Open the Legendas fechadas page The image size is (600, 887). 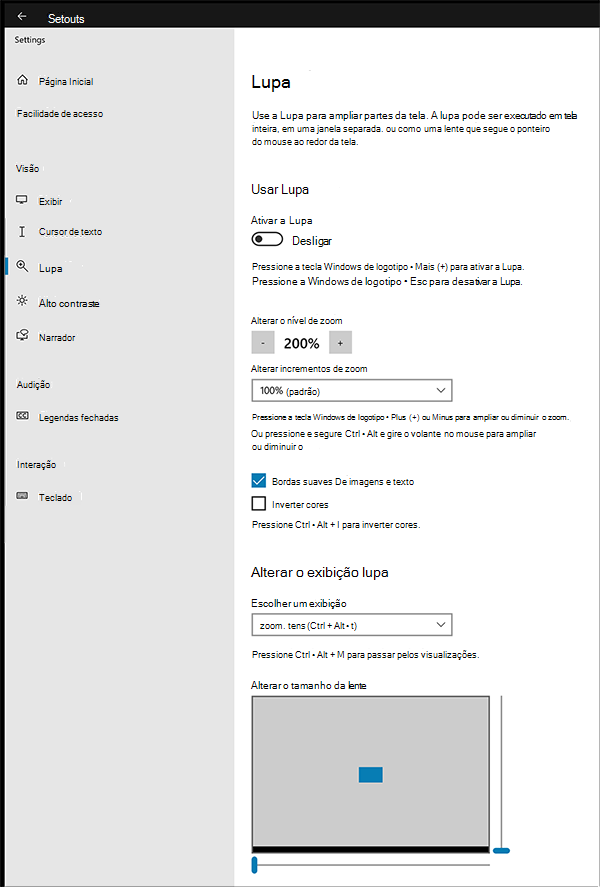pyautogui.click(x=79, y=418)
